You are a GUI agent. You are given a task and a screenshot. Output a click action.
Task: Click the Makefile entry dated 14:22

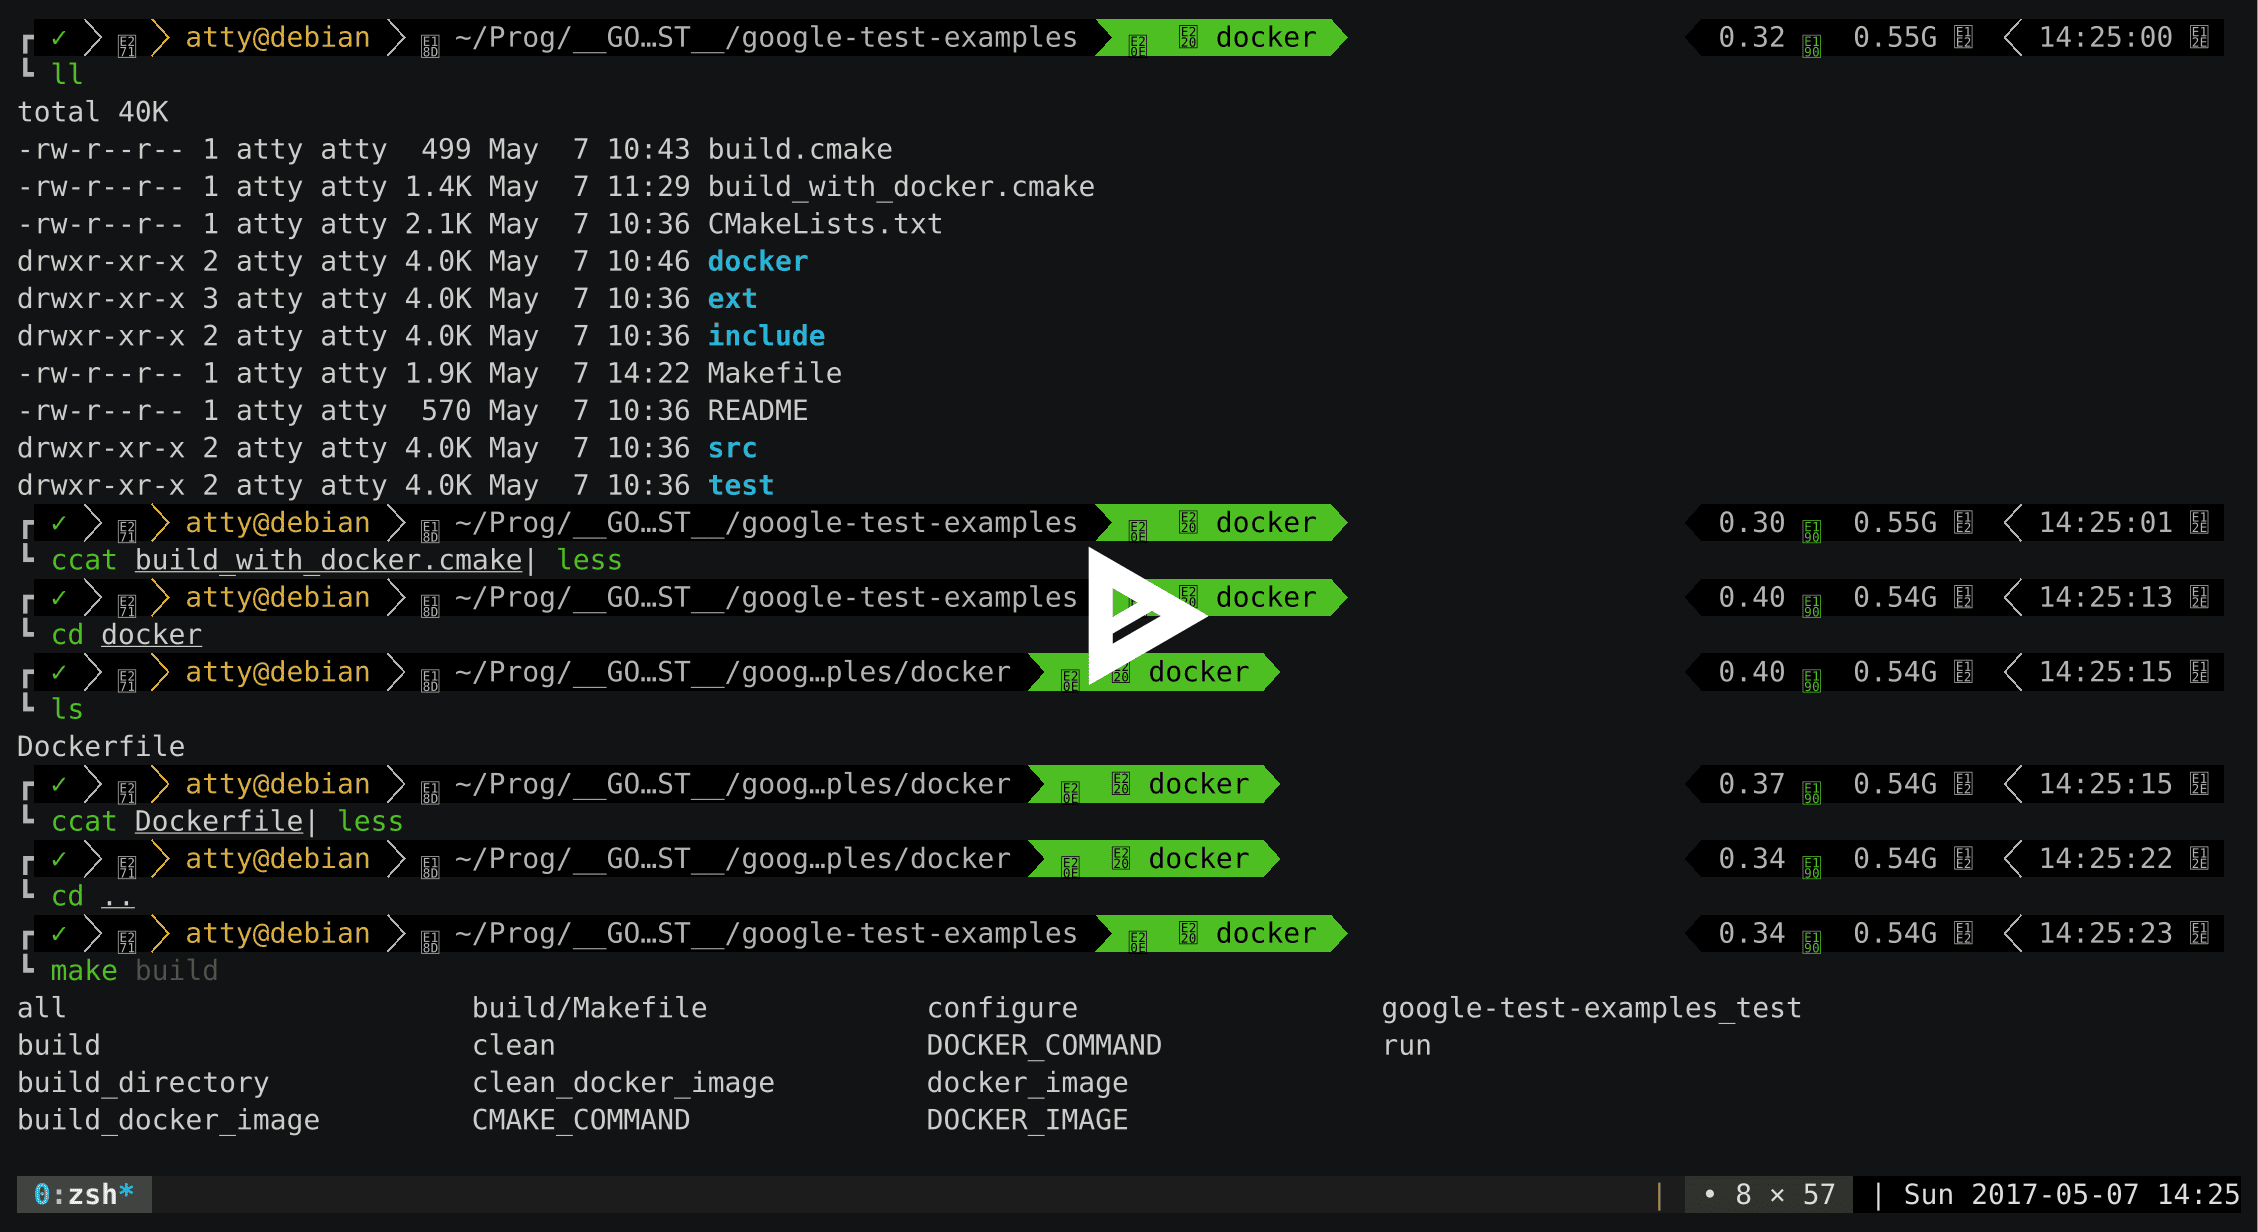coord(775,373)
